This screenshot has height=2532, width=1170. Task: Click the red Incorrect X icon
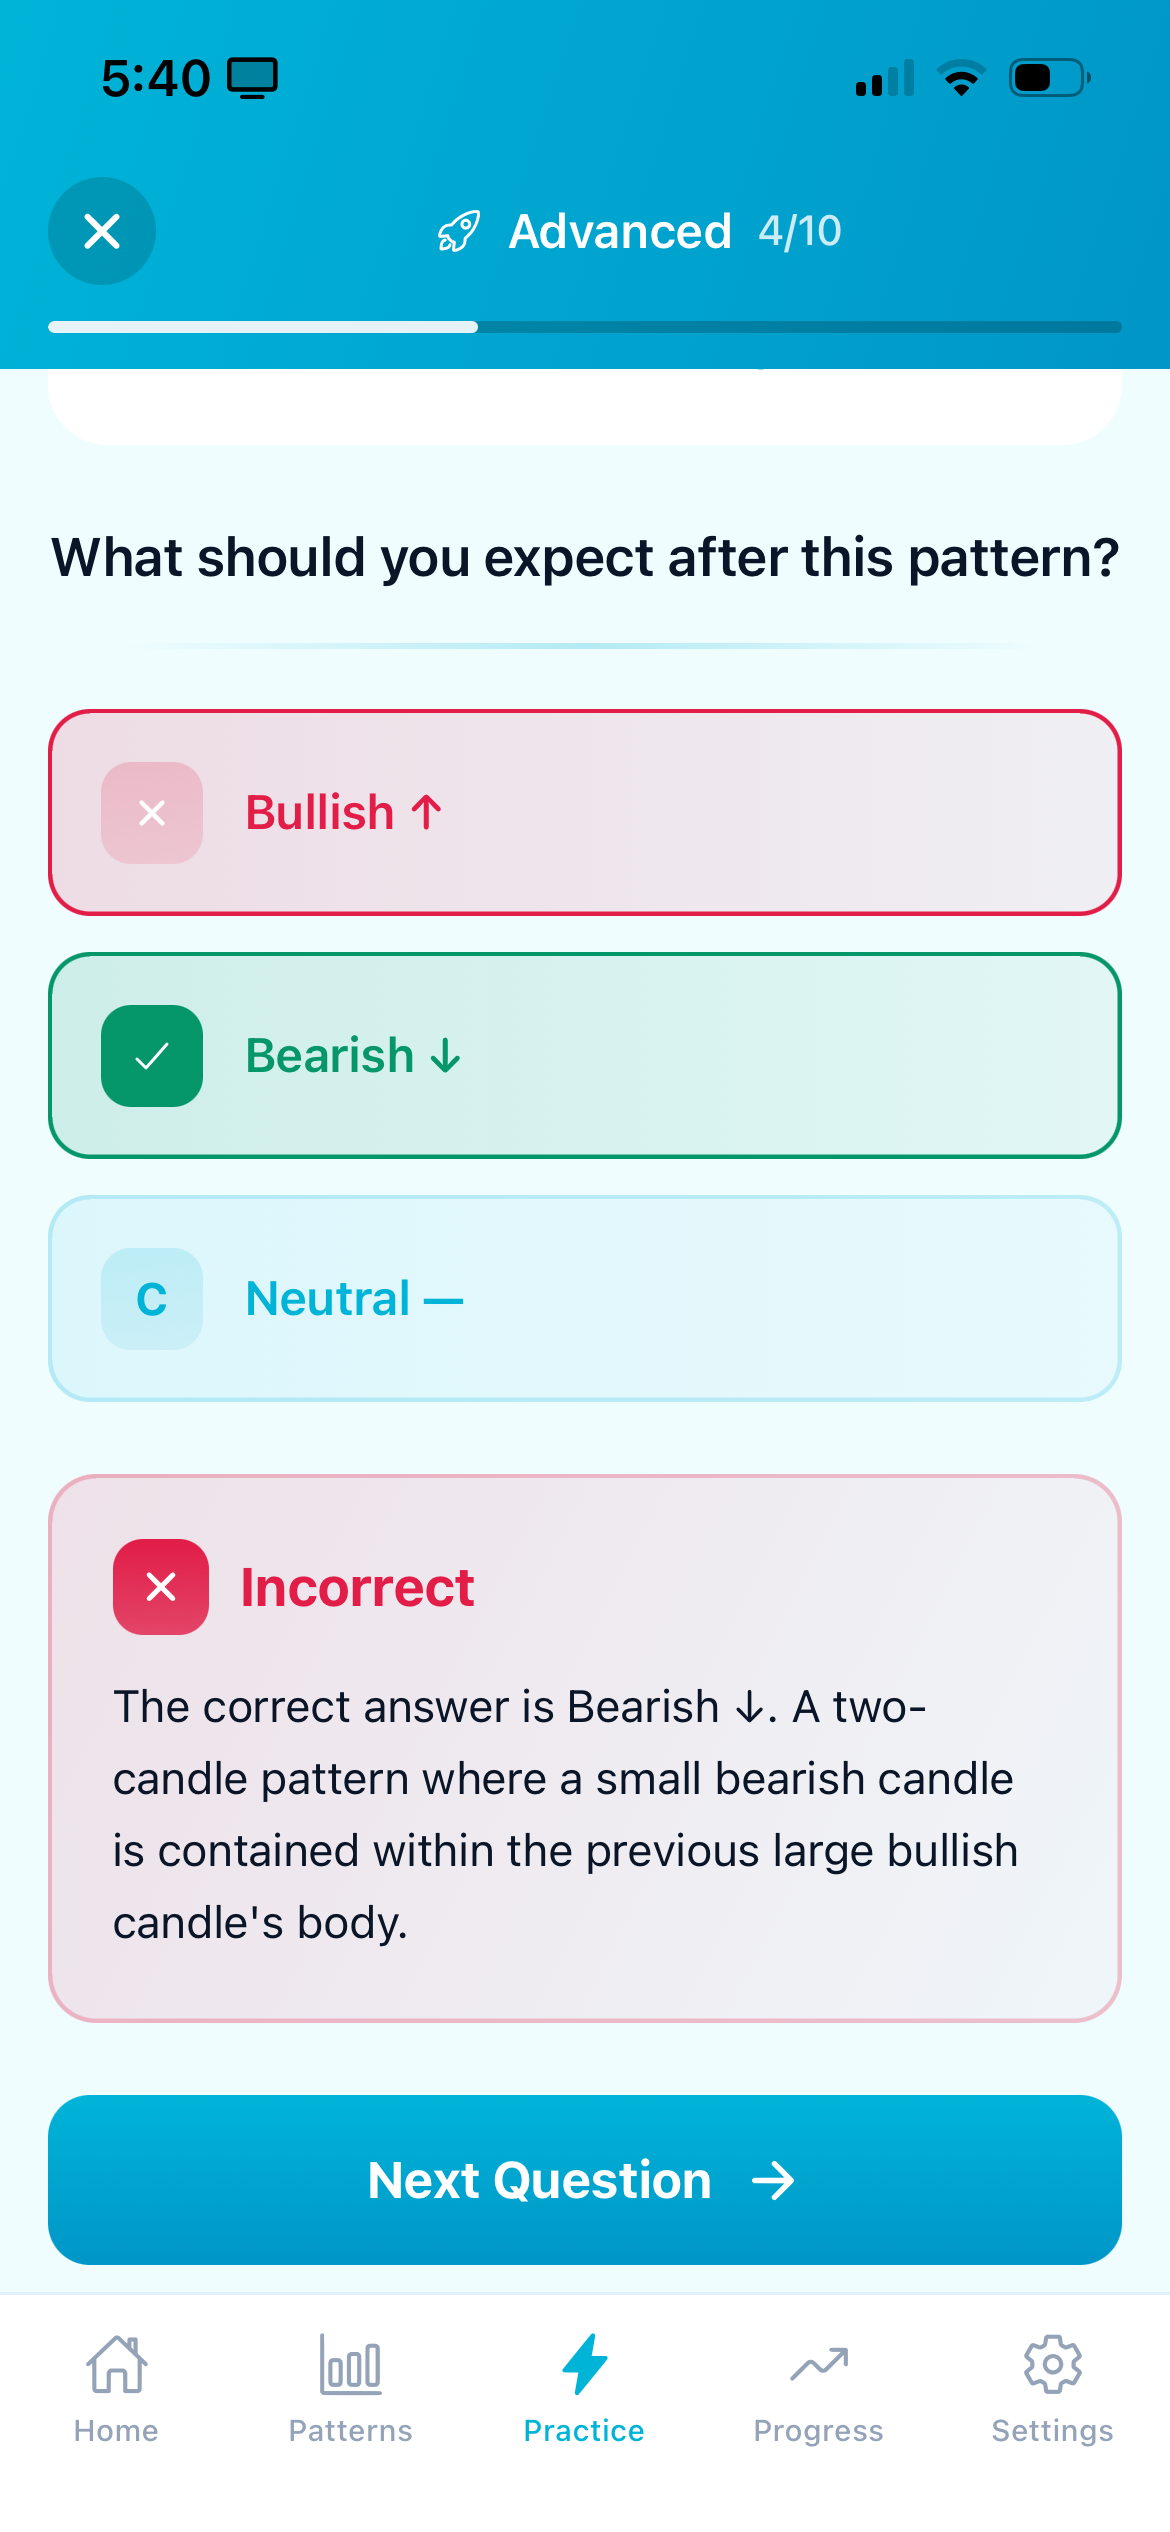(x=161, y=1587)
